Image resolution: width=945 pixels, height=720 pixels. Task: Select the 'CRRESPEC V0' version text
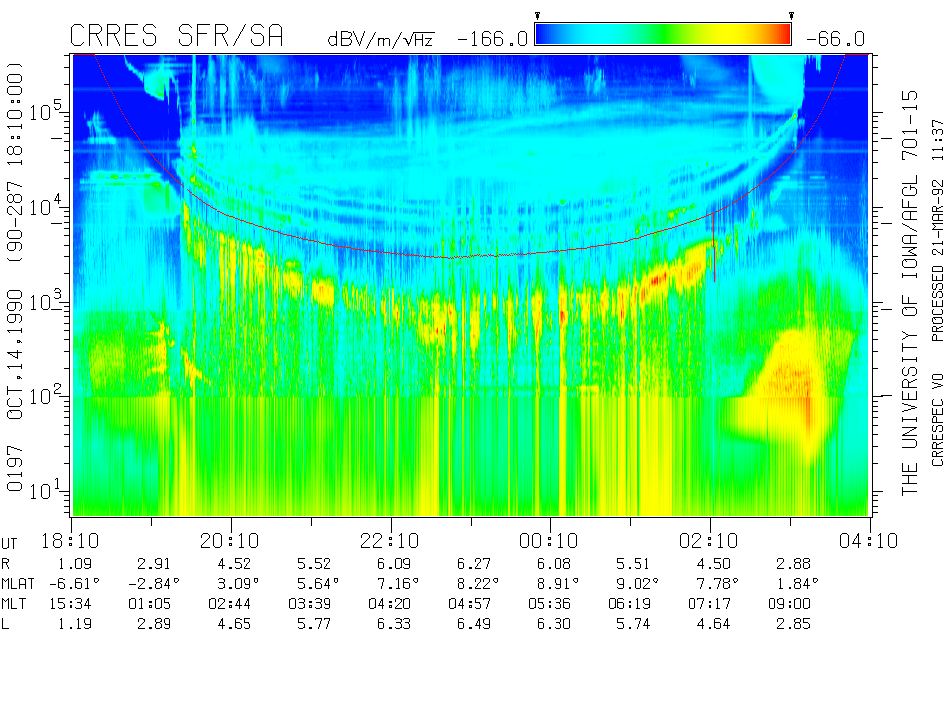pos(937,420)
